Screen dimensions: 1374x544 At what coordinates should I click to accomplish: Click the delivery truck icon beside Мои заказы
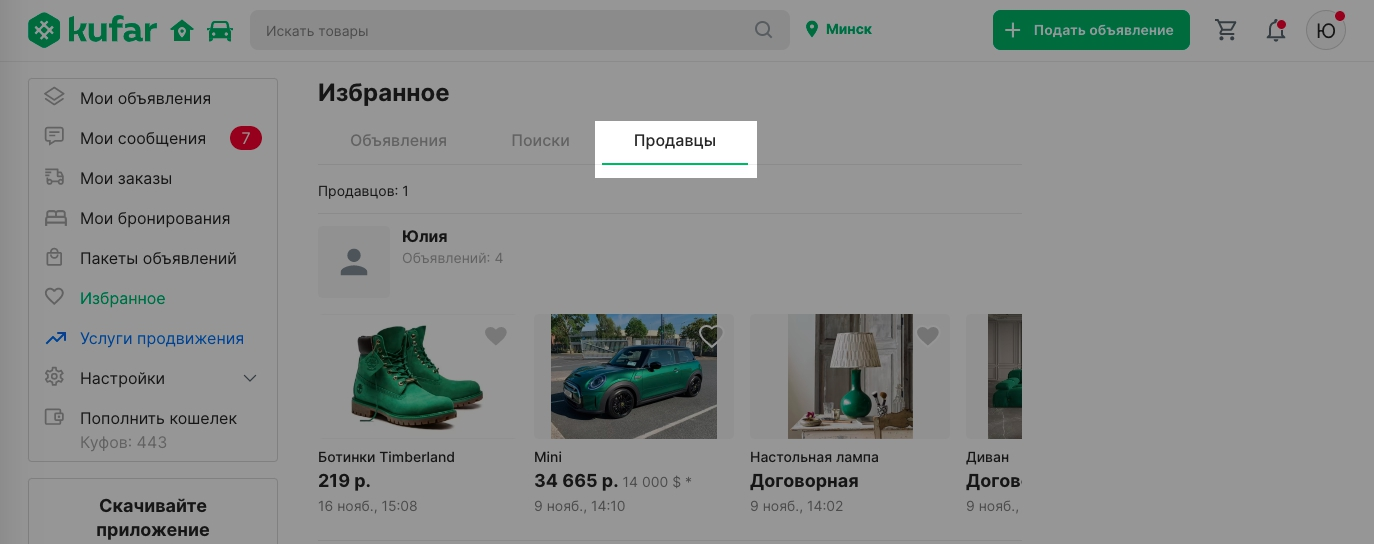tap(54, 178)
